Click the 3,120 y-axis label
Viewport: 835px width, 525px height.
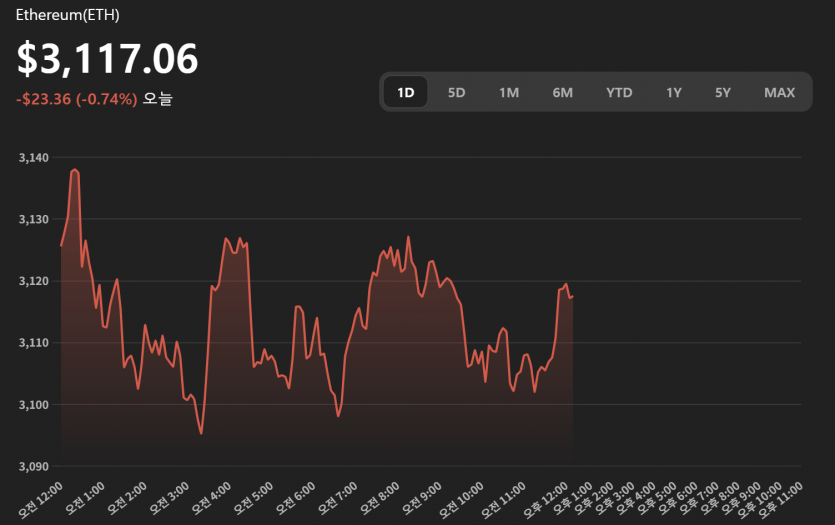(x=33, y=281)
